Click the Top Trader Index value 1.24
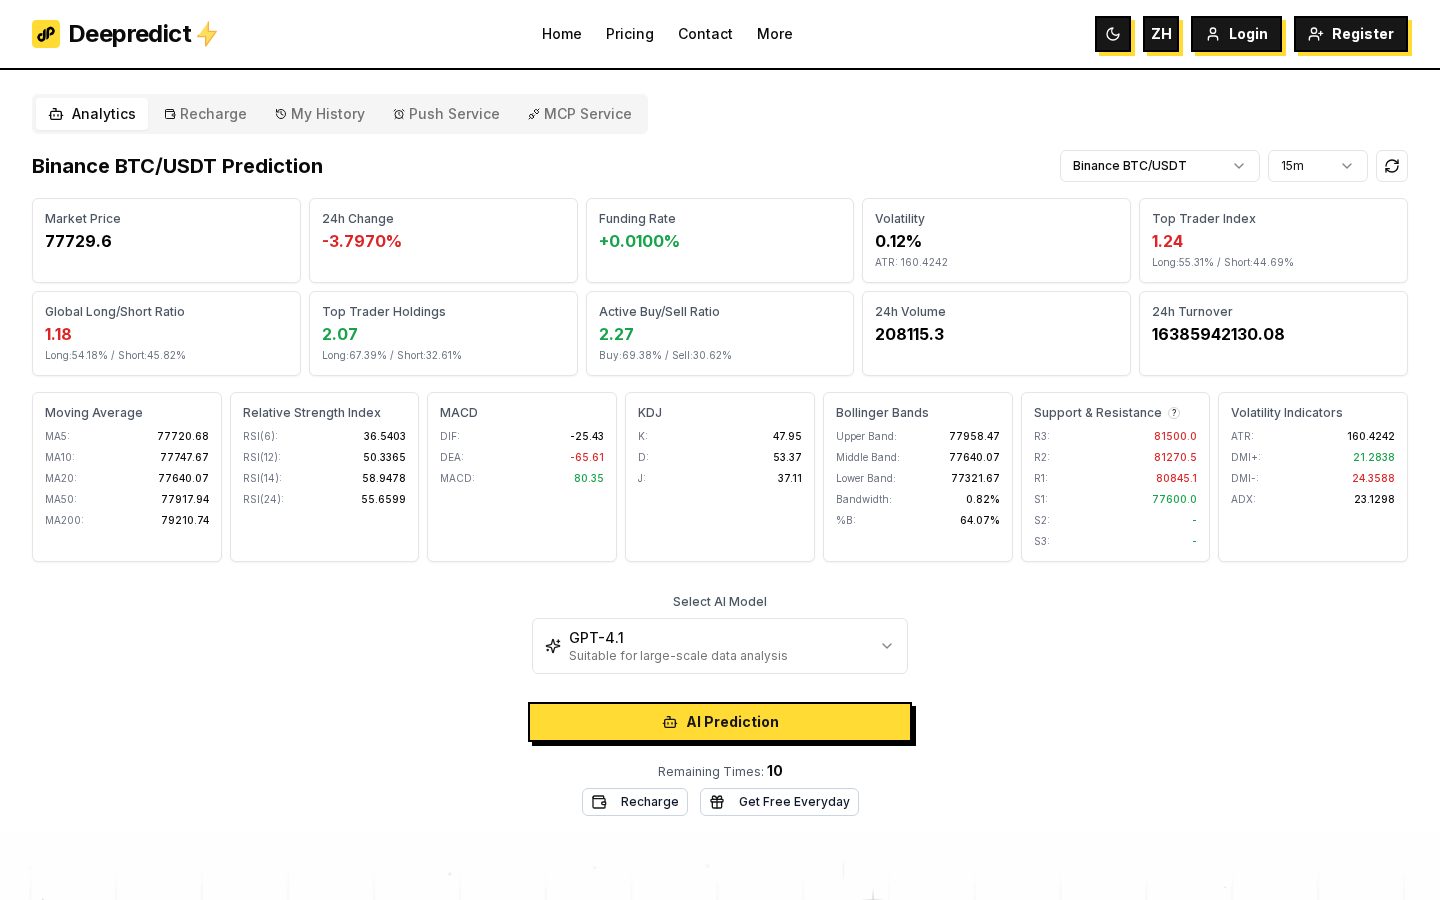 (x=1167, y=241)
